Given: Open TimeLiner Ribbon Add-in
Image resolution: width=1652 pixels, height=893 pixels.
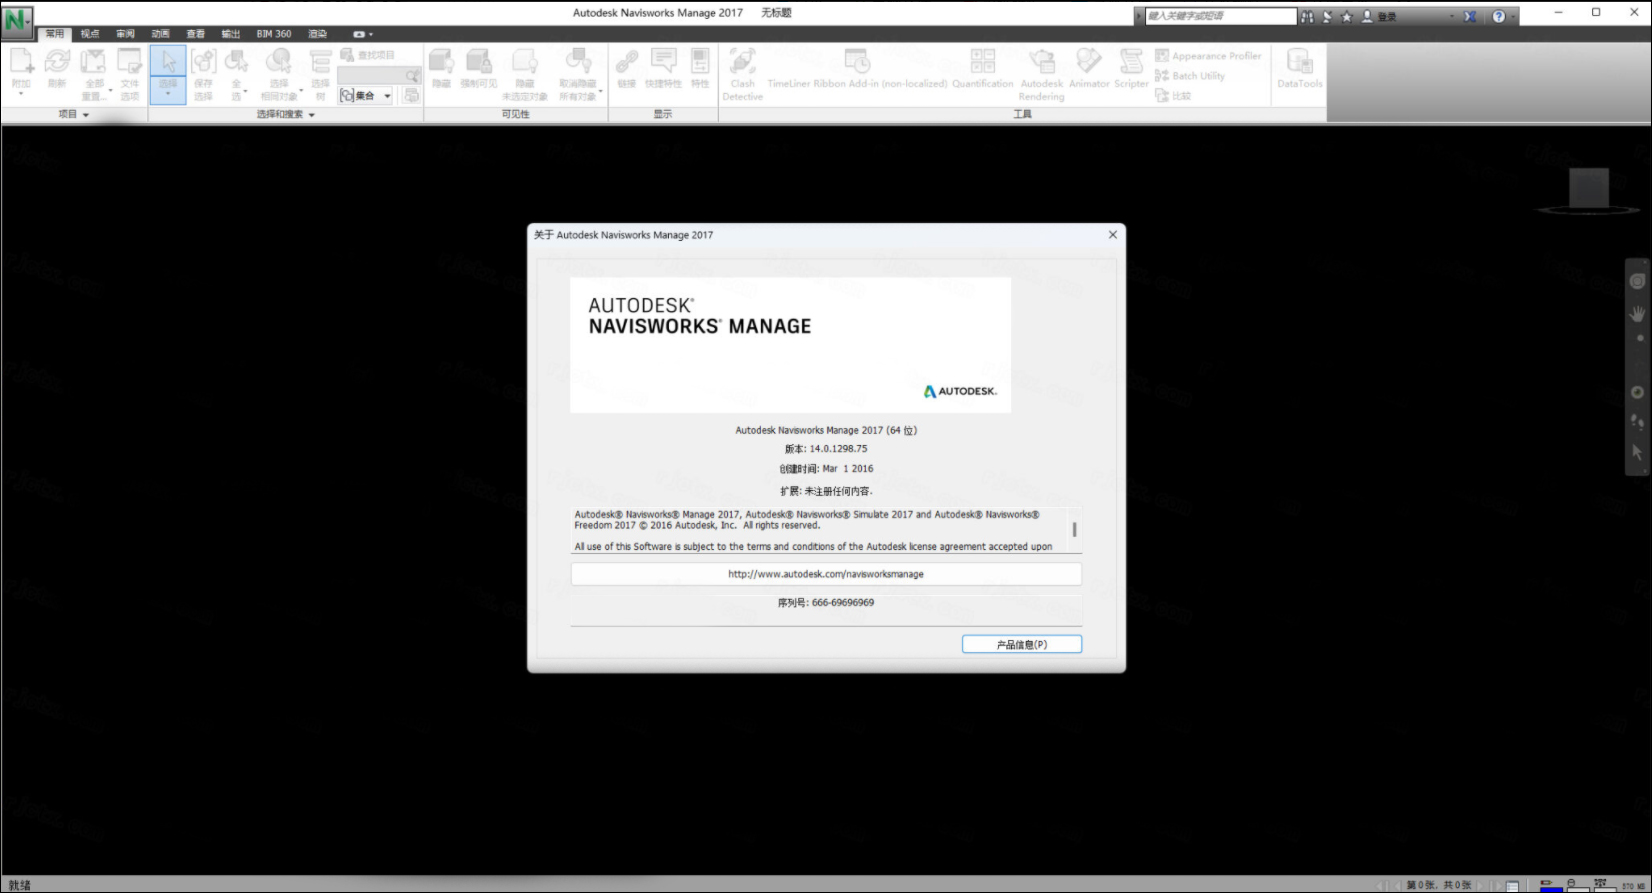Looking at the screenshot, I should pyautogui.click(x=857, y=69).
